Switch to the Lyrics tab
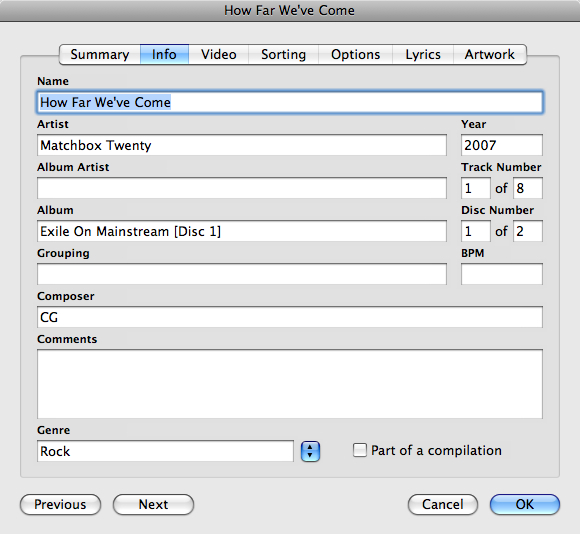The height and width of the screenshot is (534, 580). tap(423, 54)
